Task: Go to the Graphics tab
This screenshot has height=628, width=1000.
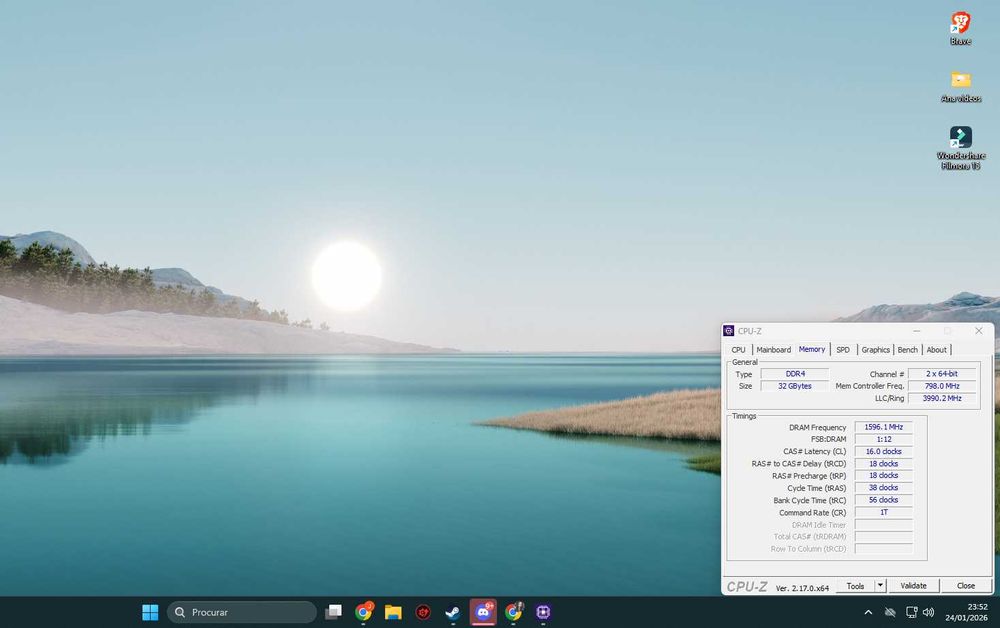Action: [875, 350]
